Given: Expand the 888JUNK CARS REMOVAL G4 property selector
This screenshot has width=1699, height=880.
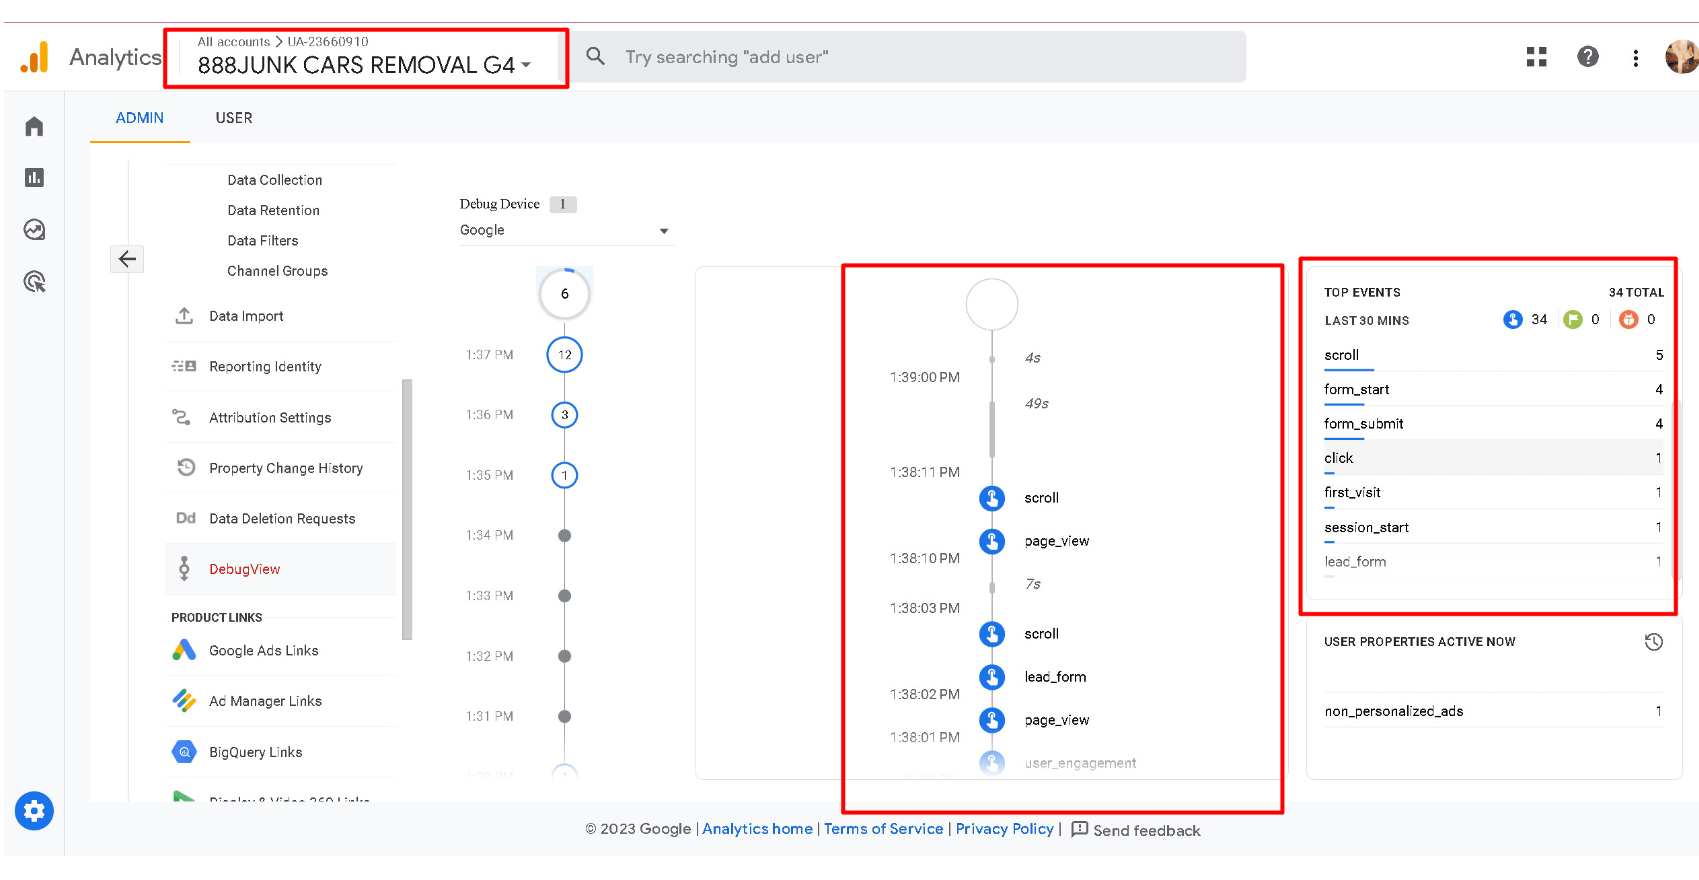Looking at the screenshot, I should (x=365, y=65).
